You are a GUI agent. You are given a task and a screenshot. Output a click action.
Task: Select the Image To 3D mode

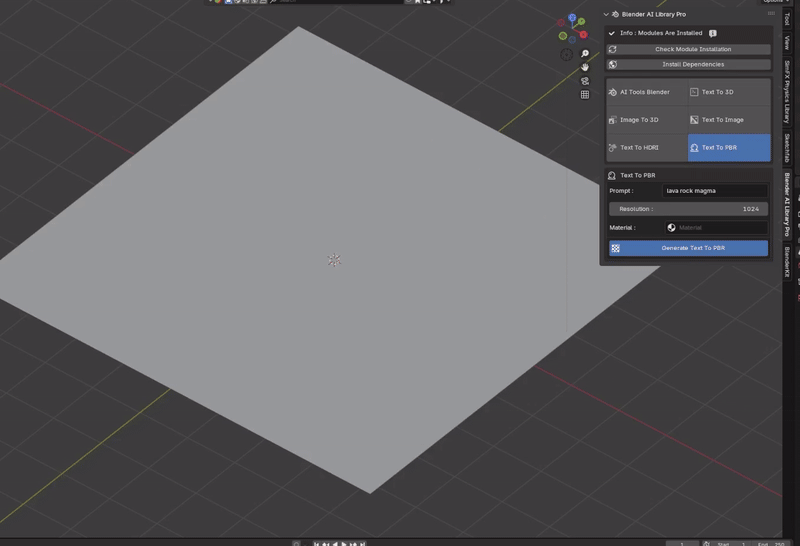[647, 120]
